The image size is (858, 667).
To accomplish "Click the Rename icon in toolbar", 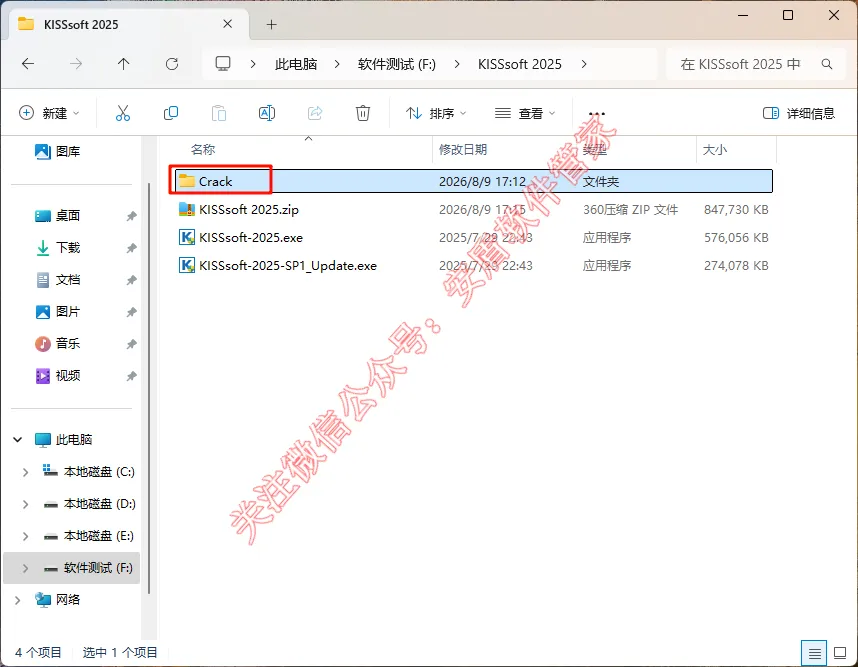I will (x=266, y=113).
